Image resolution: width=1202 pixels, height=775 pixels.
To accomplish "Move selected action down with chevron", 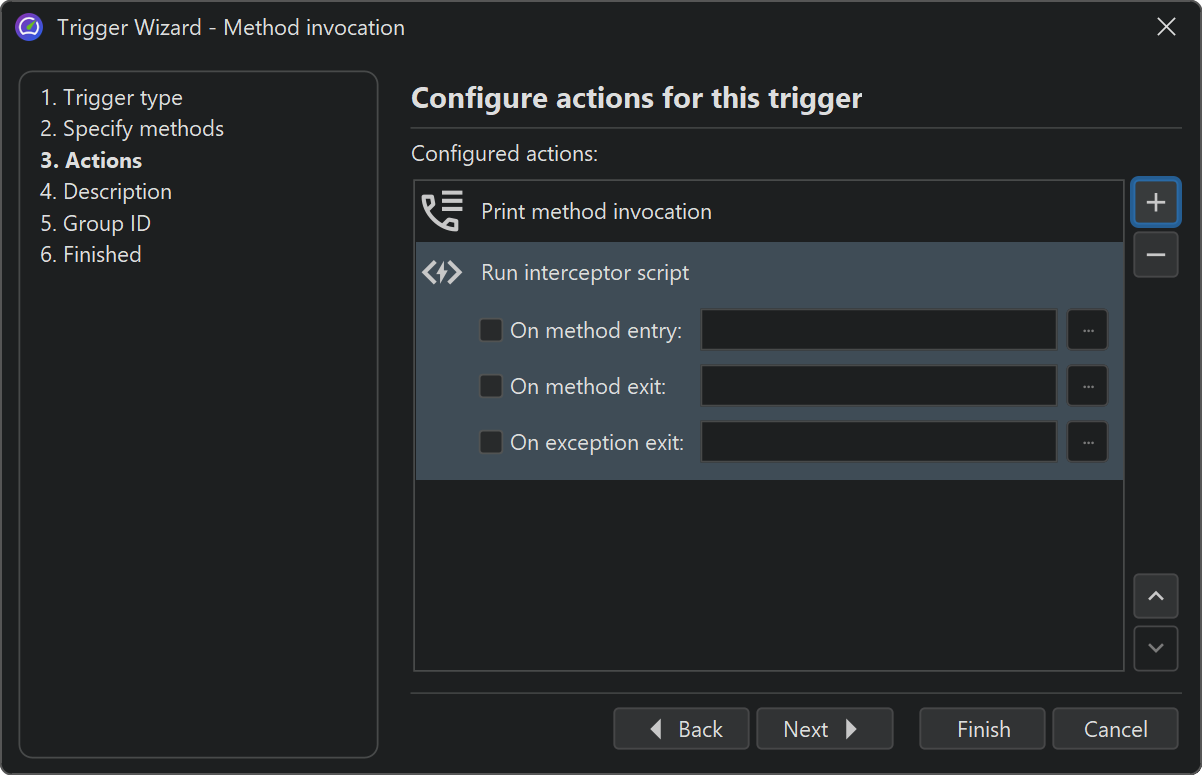I will (1156, 648).
